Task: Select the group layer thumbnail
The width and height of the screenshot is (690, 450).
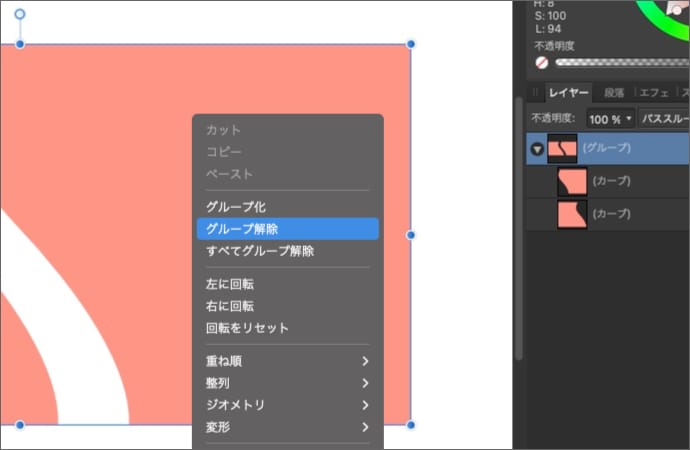Action: pos(563,148)
